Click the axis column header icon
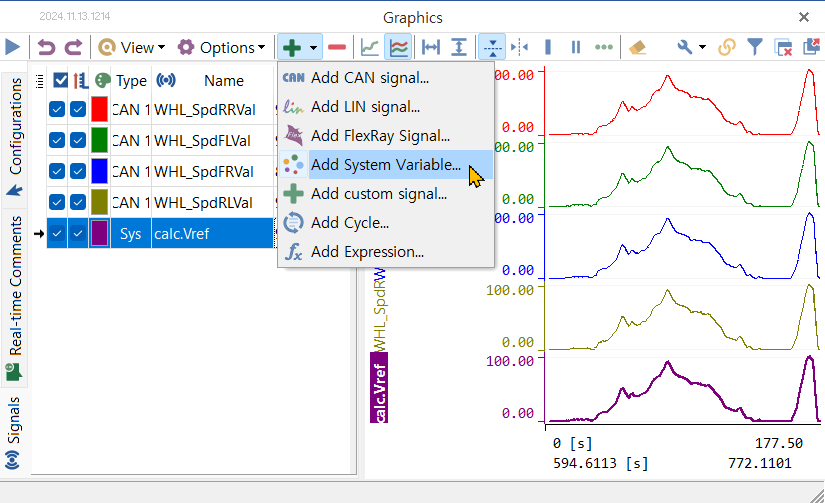 80,81
